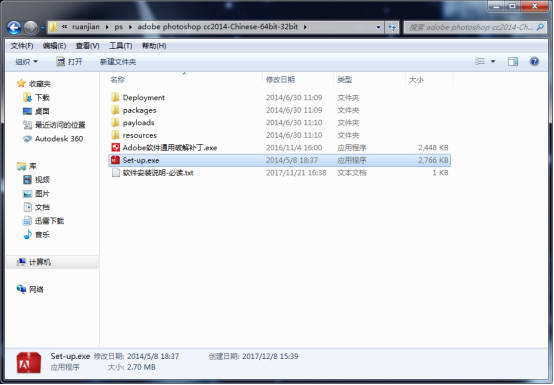Select the ruanjian breadcrumb segment
The width and height of the screenshot is (554, 385).
(x=86, y=27)
